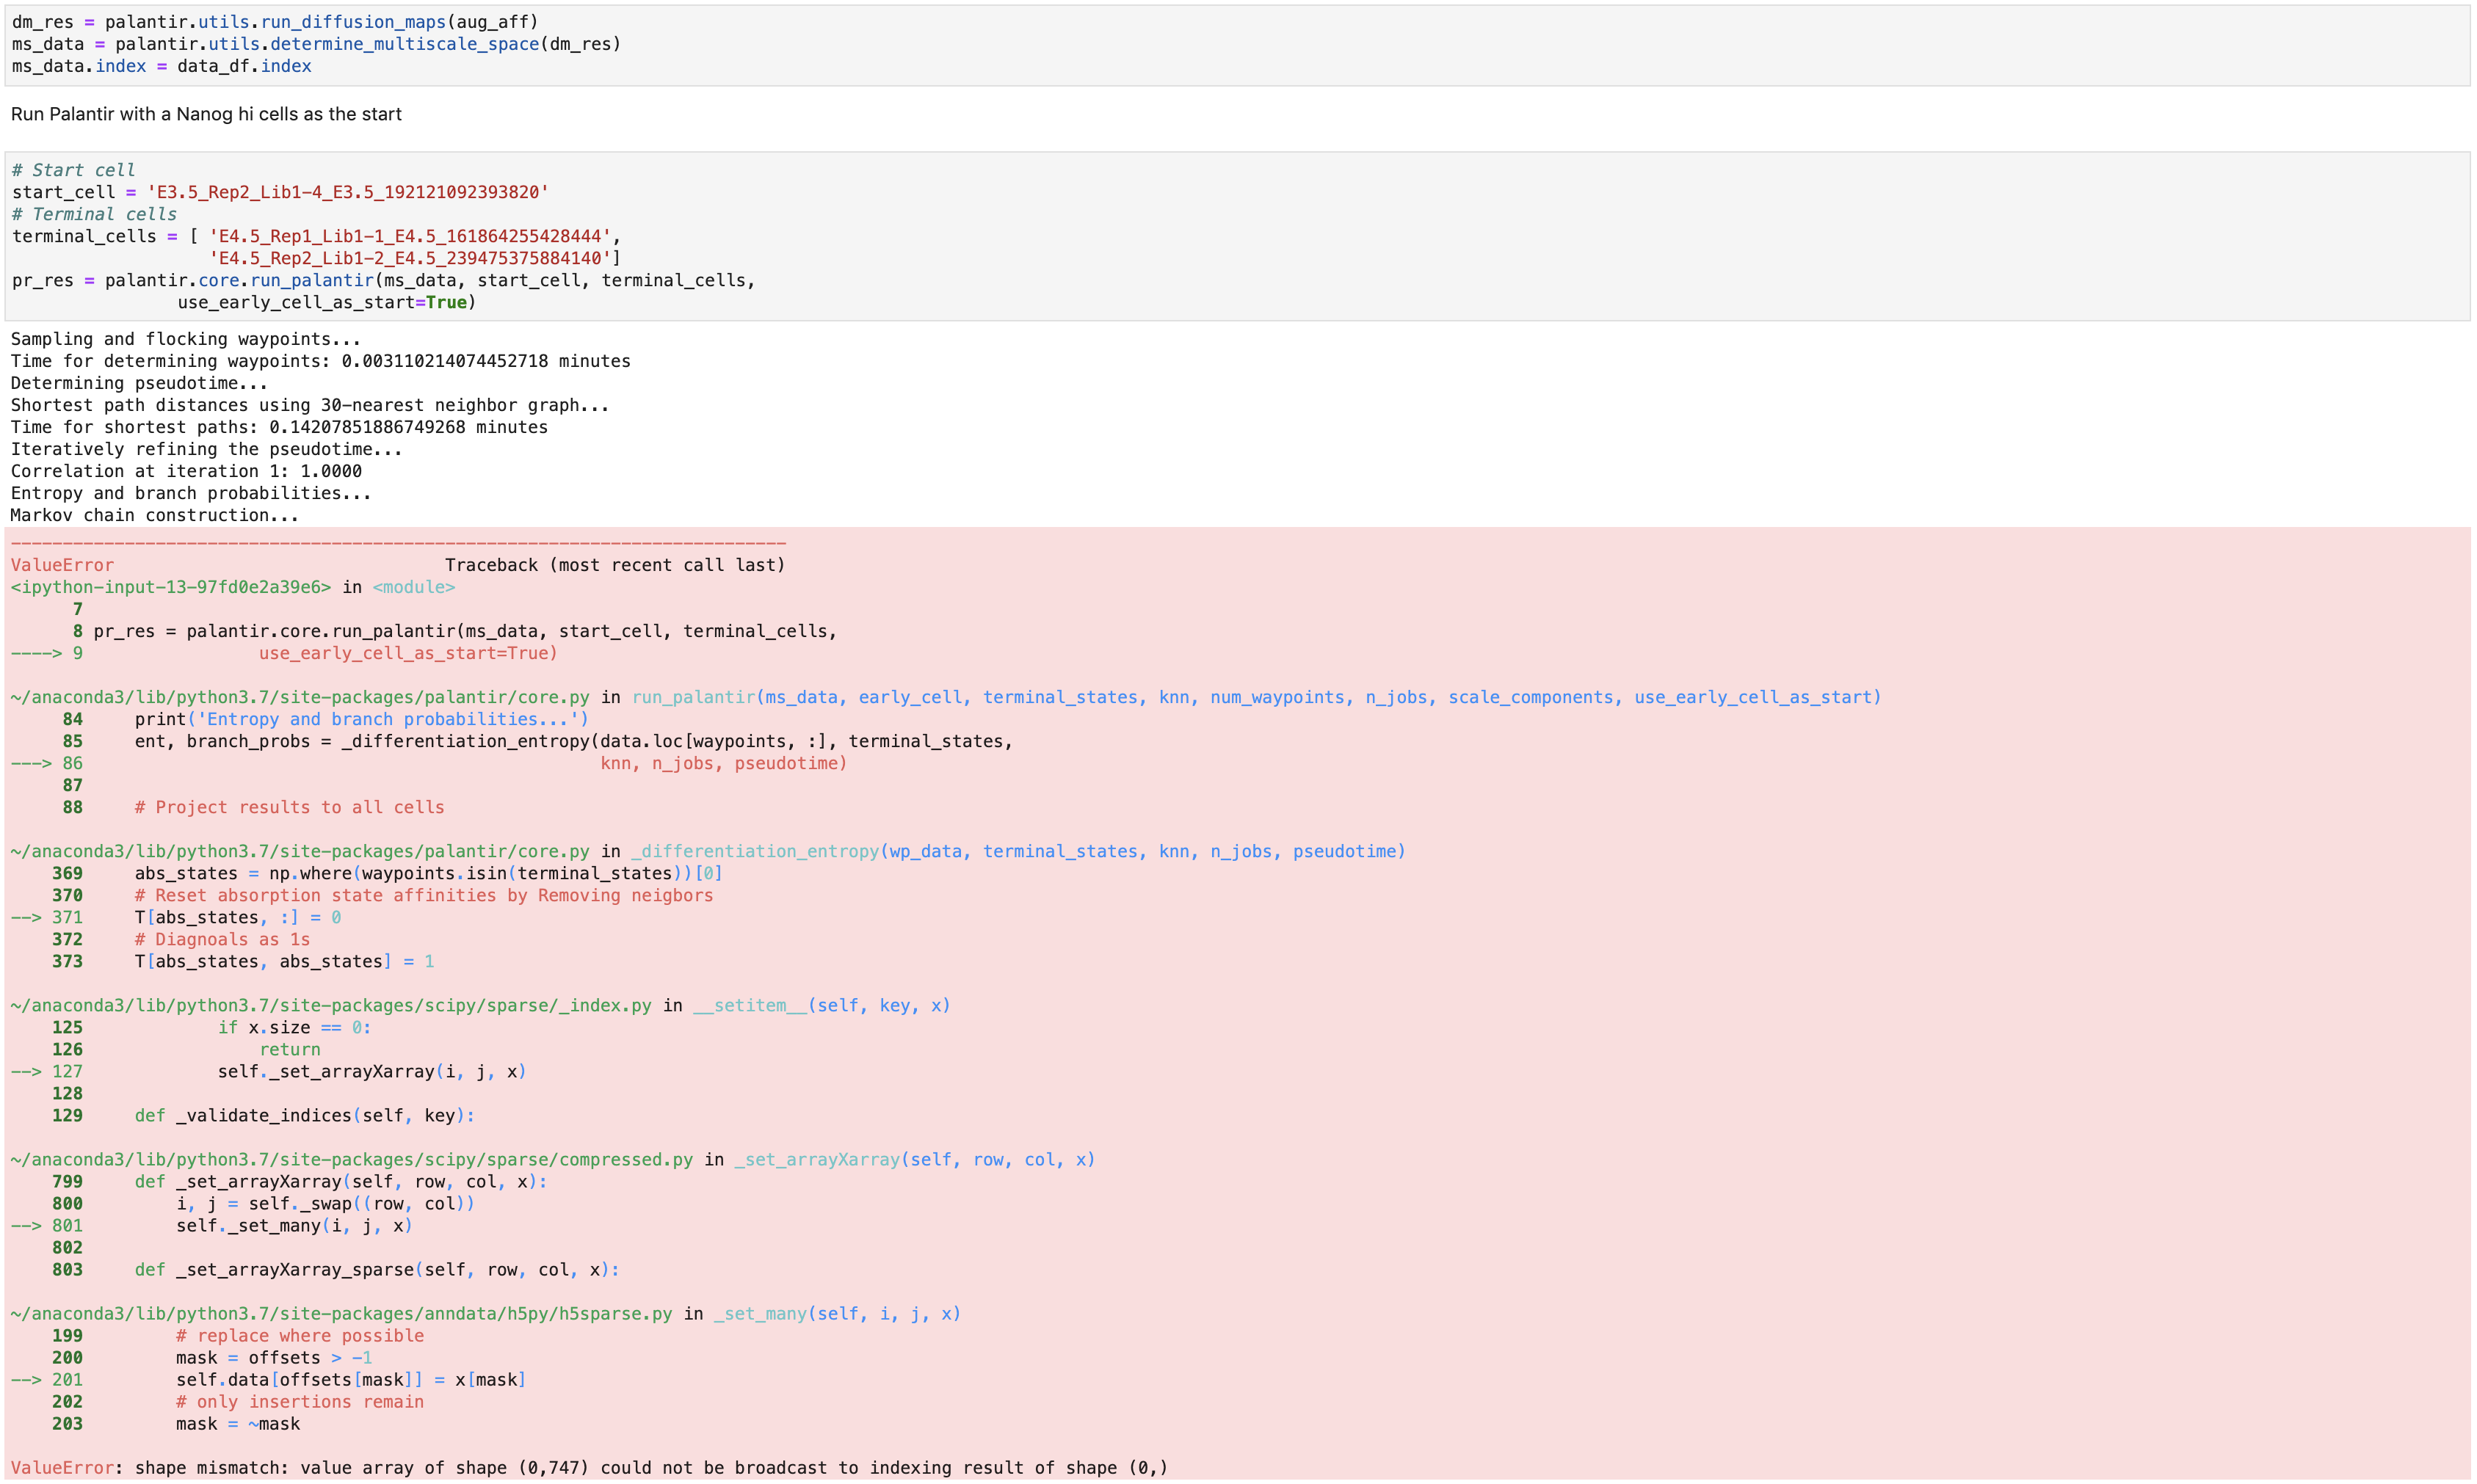
Task: Click the start_cell assignment string
Action: (x=348, y=192)
